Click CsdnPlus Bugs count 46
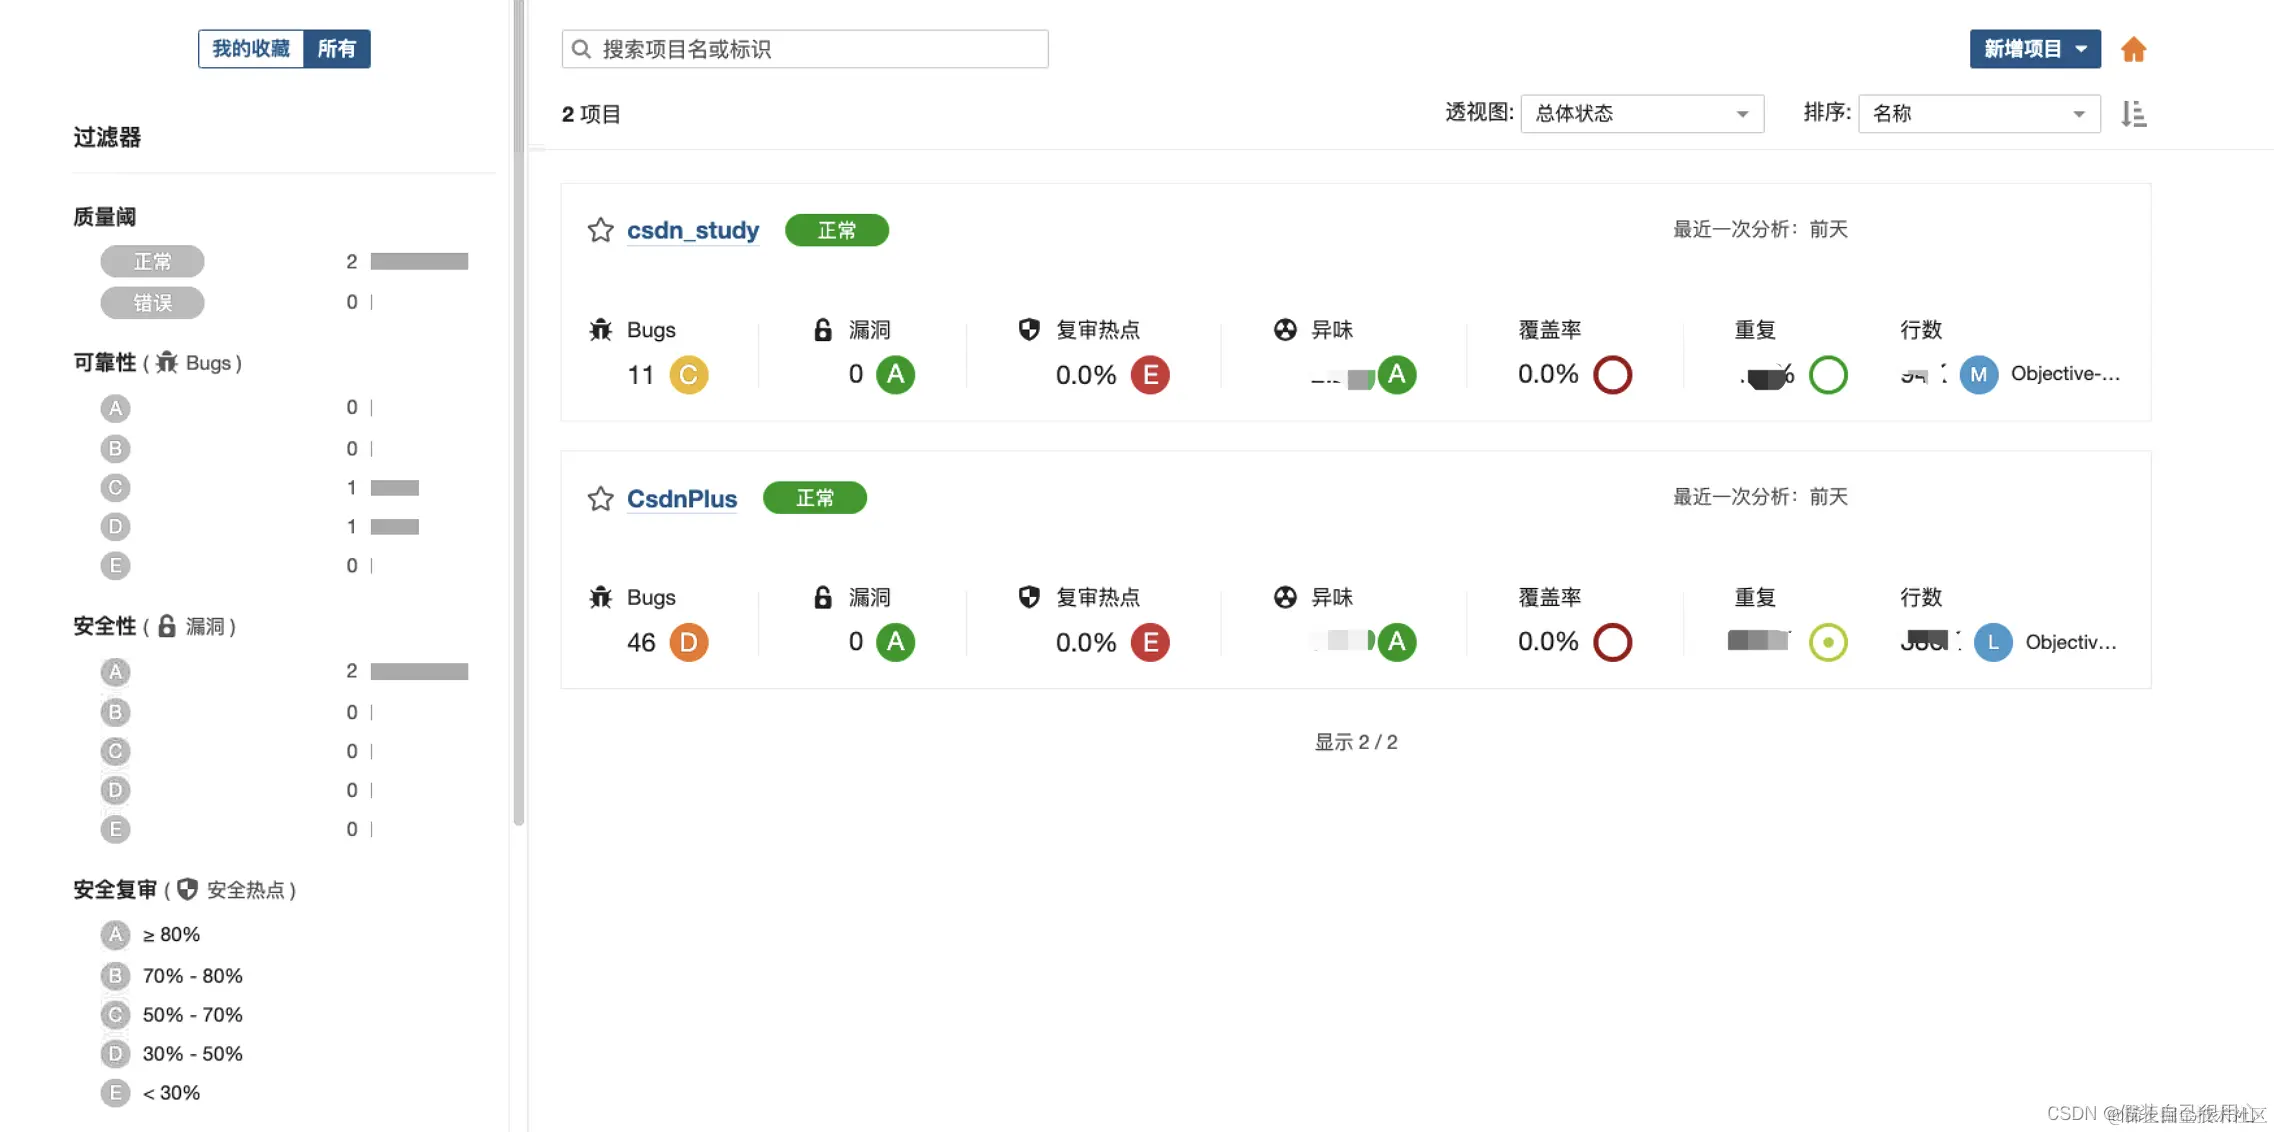This screenshot has height=1132, width=2274. tap(641, 642)
